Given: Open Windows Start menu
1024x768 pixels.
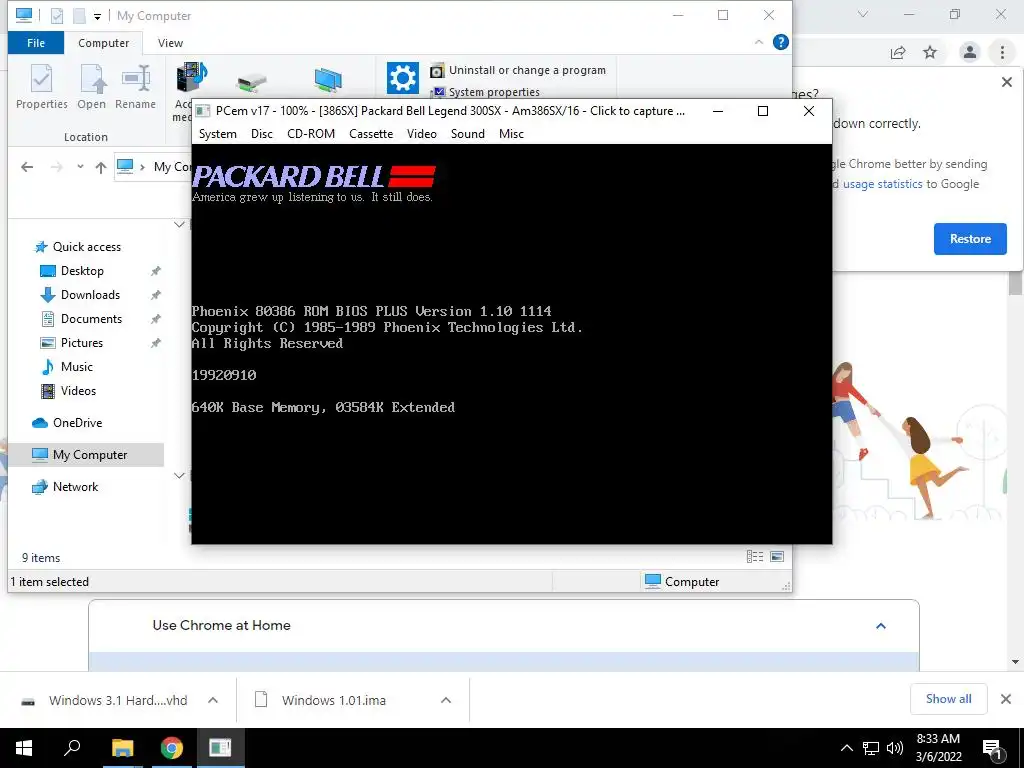Looking at the screenshot, I should 24,748.
